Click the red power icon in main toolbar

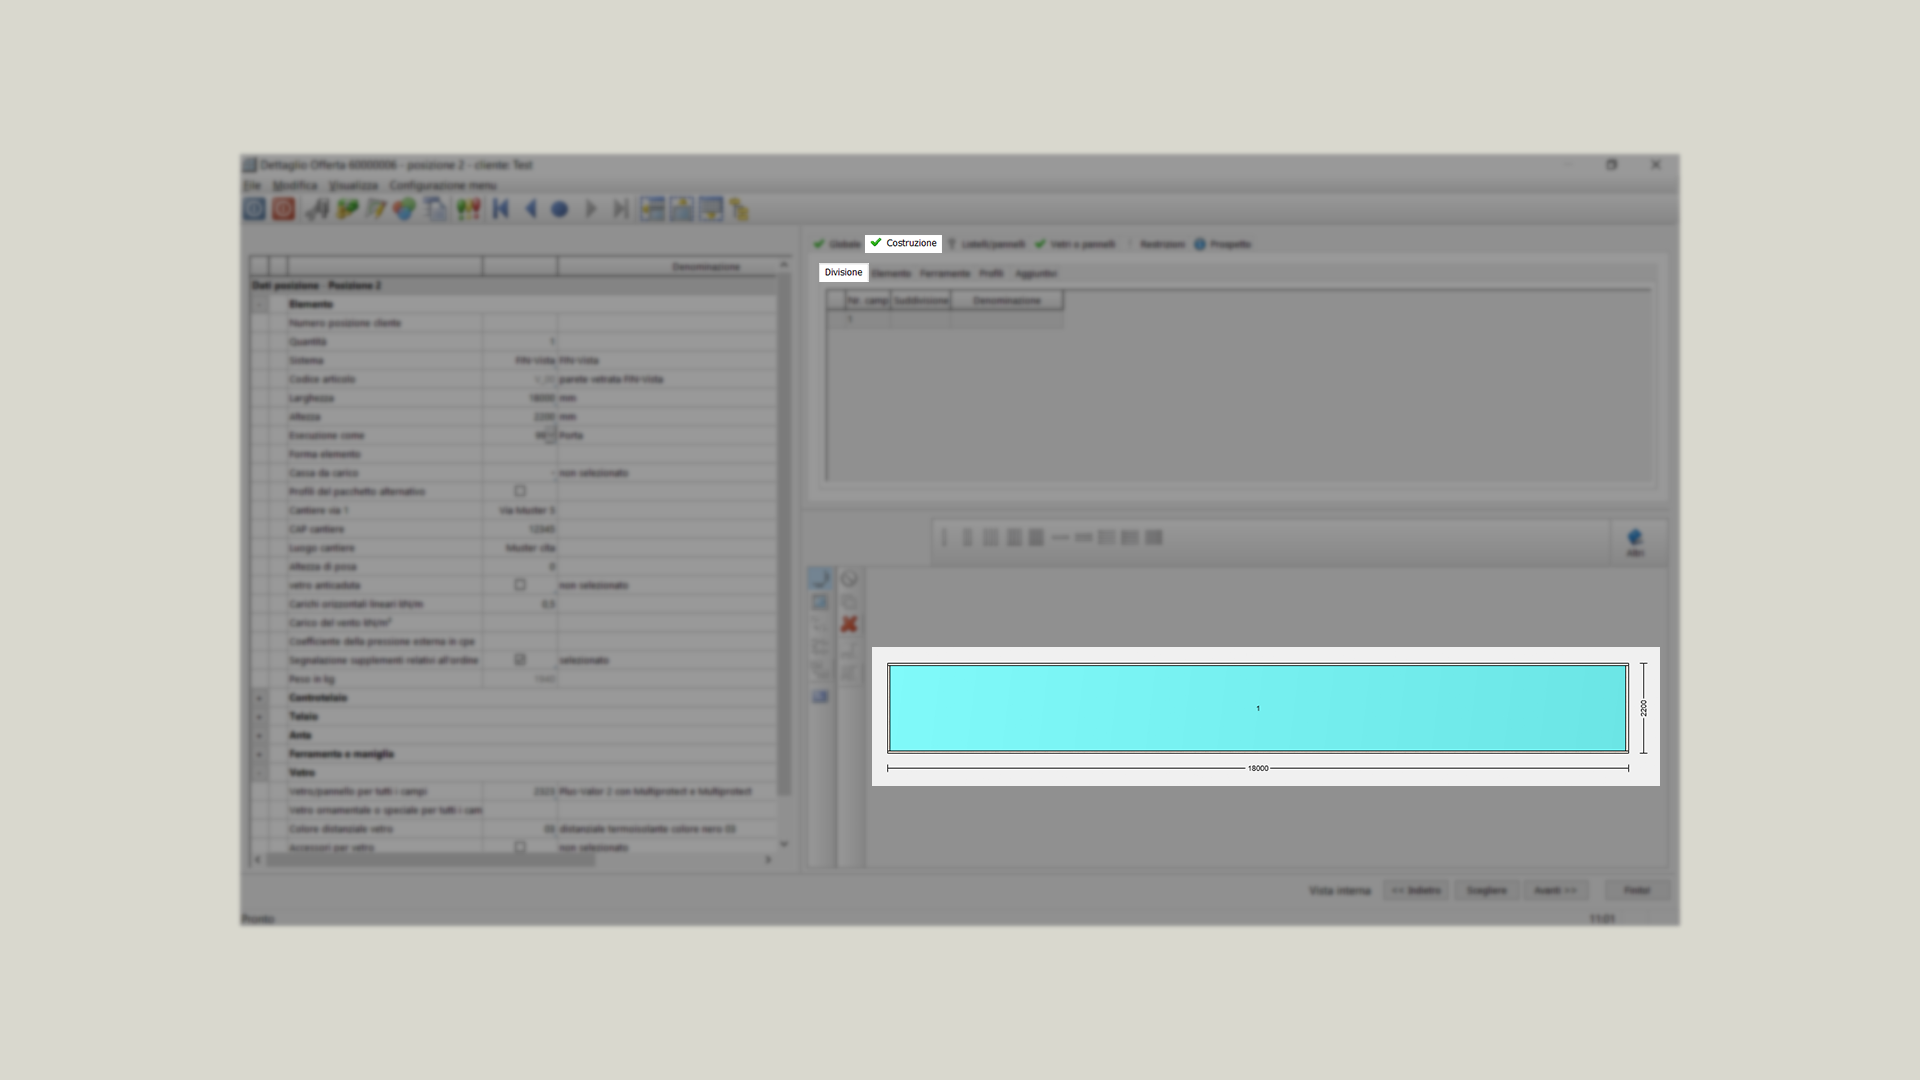(x=284, y=209)
